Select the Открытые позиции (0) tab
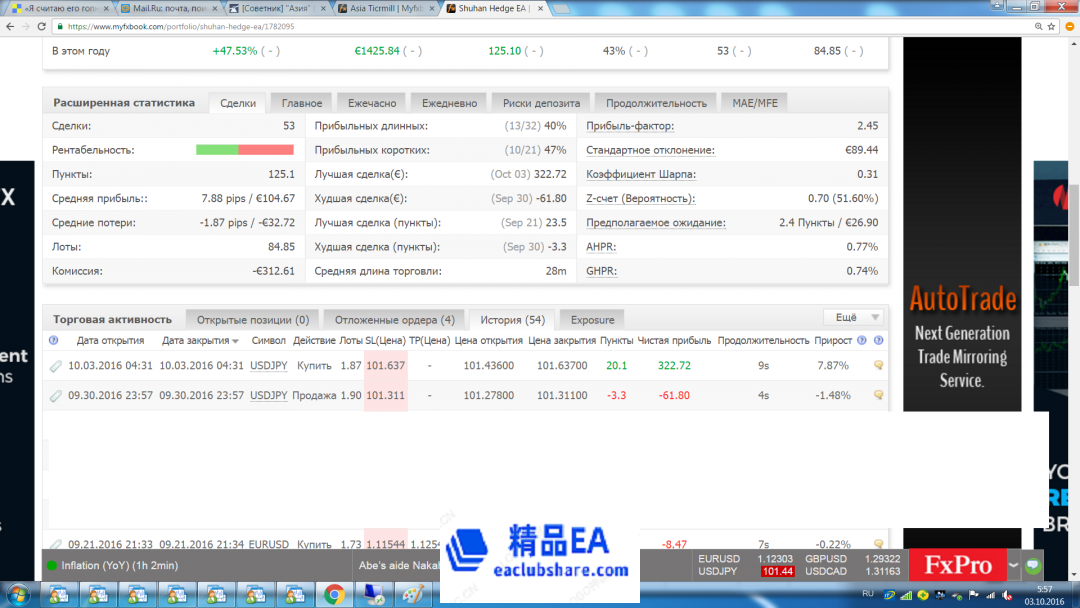Viewport: 1080px width, 608px height. click(252, 320)
